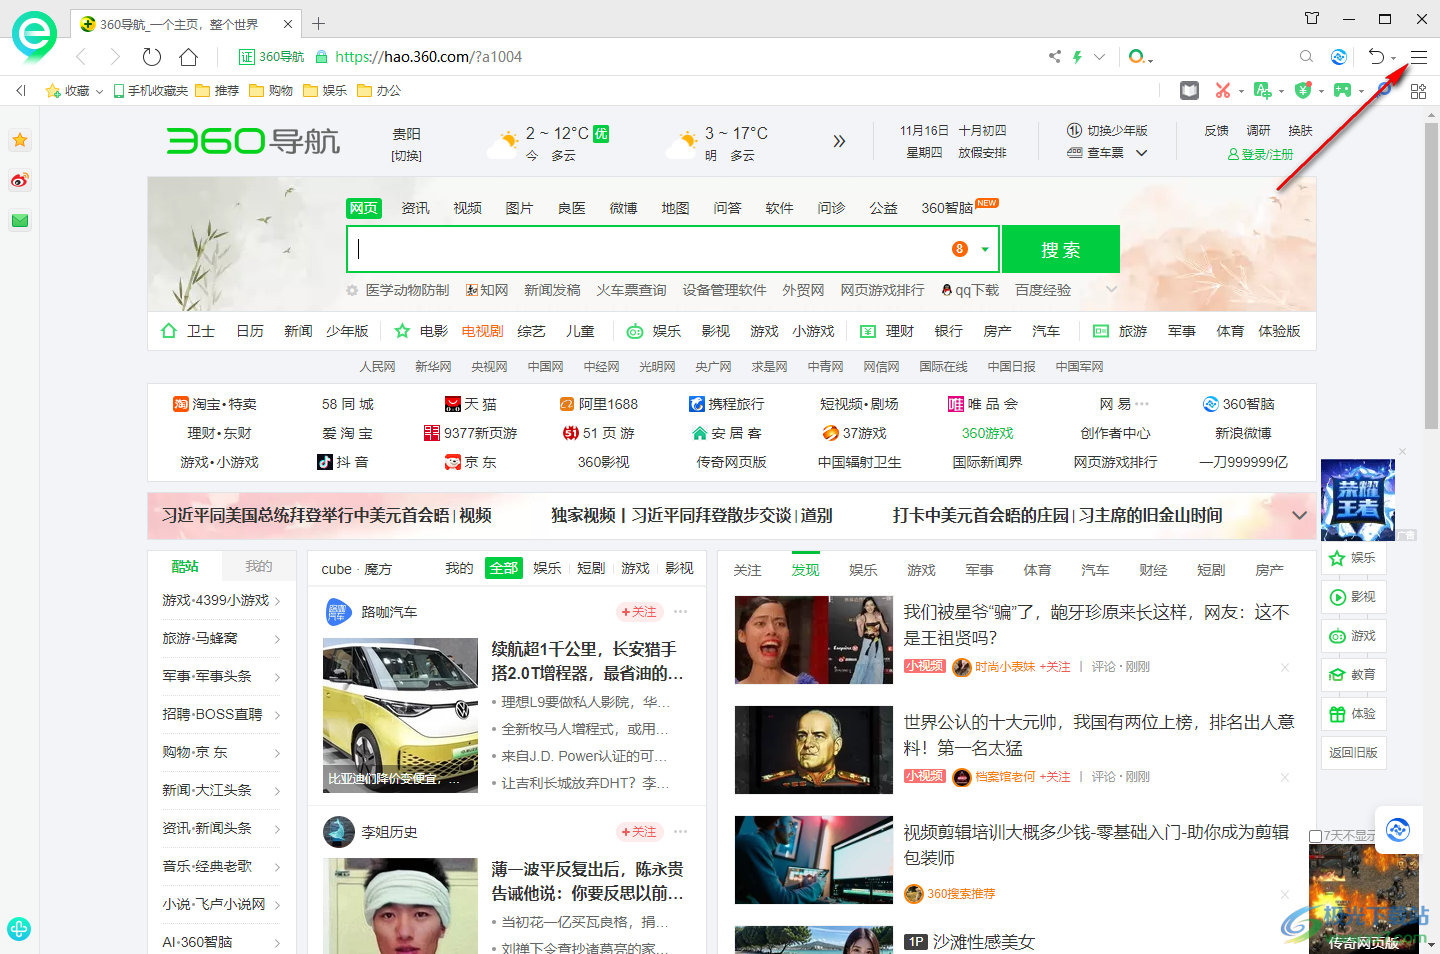Open the 路咖汽车 yellow van thumbnail

[x=400, y=715]
